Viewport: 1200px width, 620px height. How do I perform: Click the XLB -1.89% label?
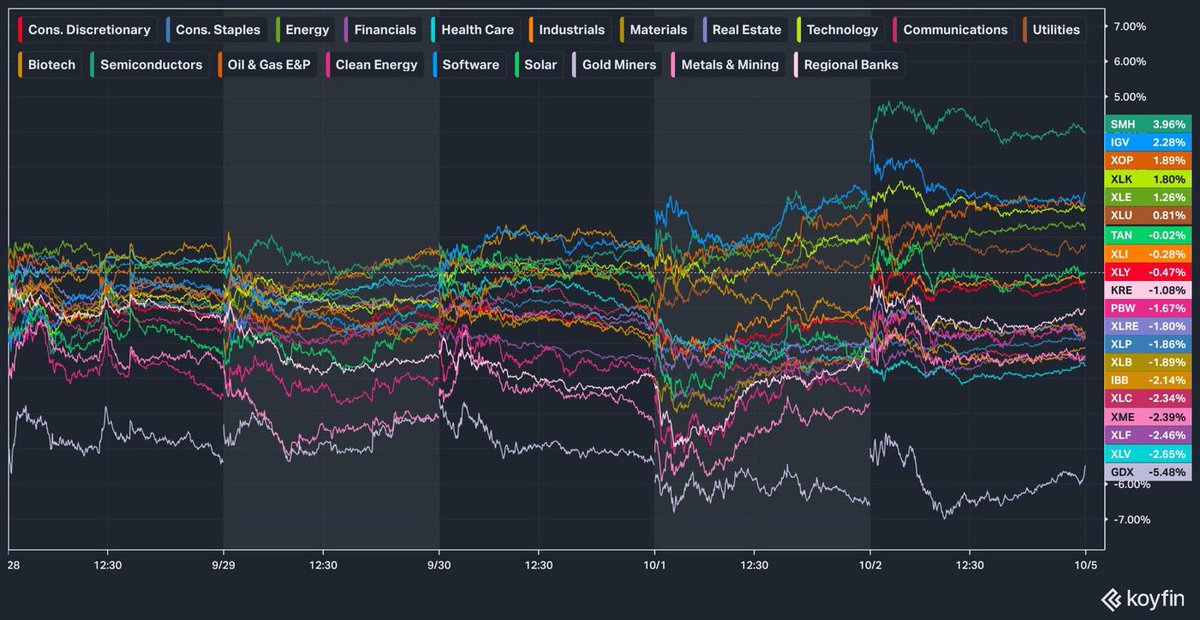coord(1148,362)
